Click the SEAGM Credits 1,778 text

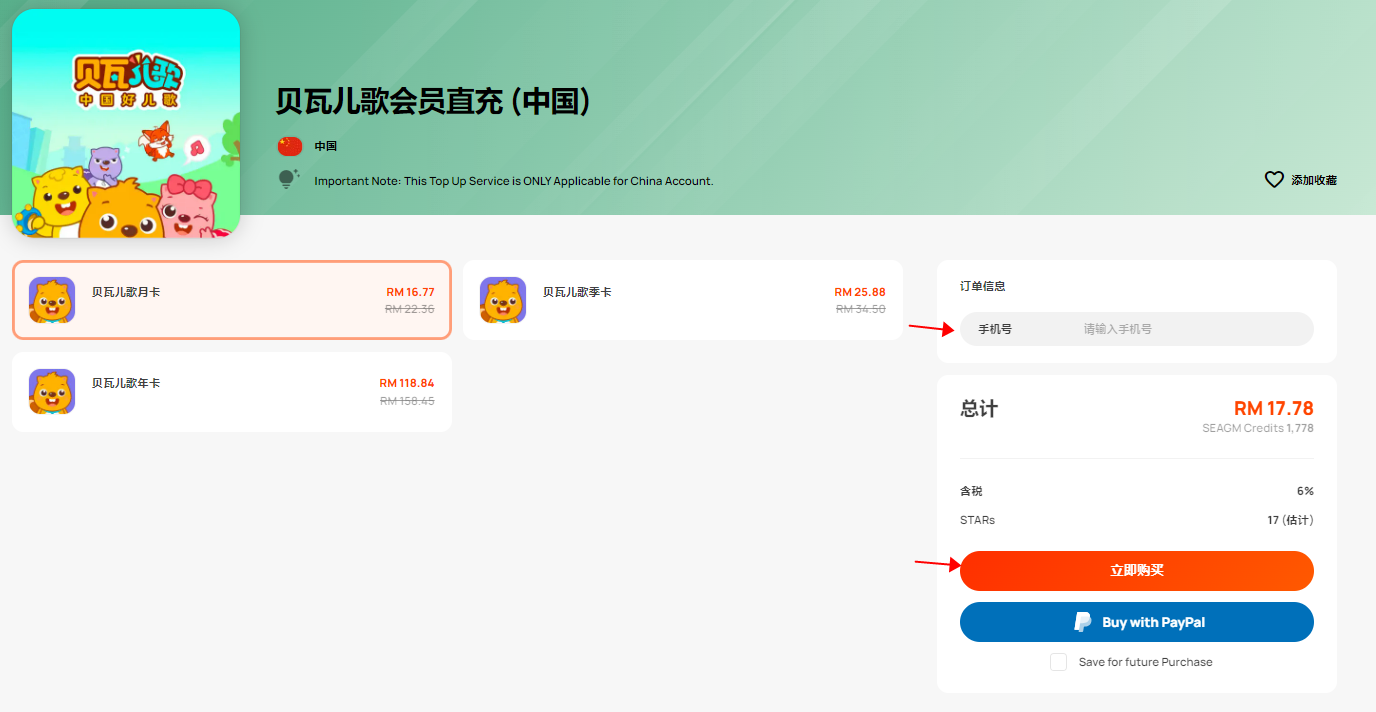pyautogui.click(x=1258, y=428)
